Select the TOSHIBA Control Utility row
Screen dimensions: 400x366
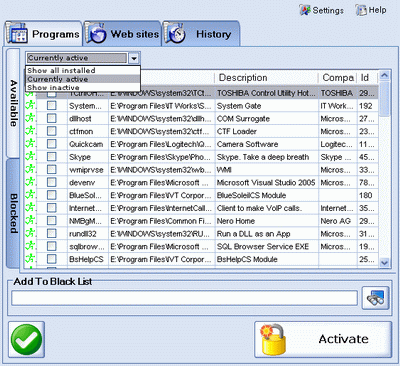202,93
